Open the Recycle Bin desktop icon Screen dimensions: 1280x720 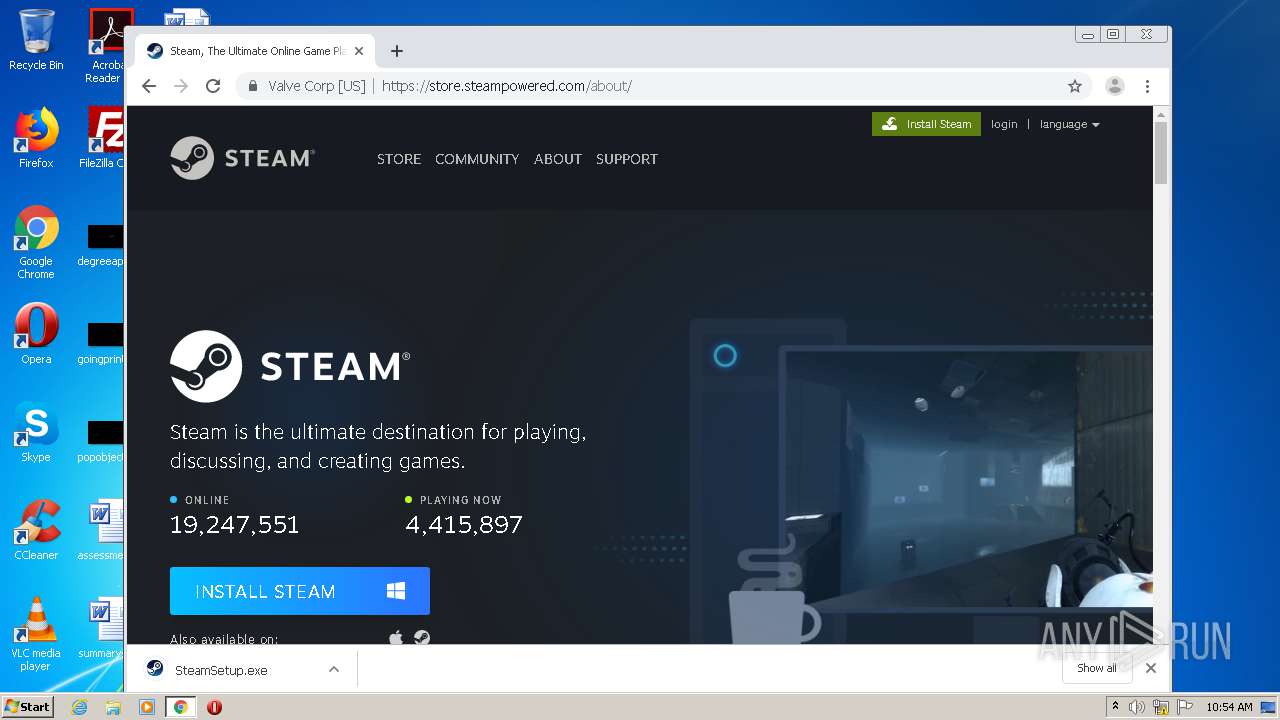click(x=36, y=40)
